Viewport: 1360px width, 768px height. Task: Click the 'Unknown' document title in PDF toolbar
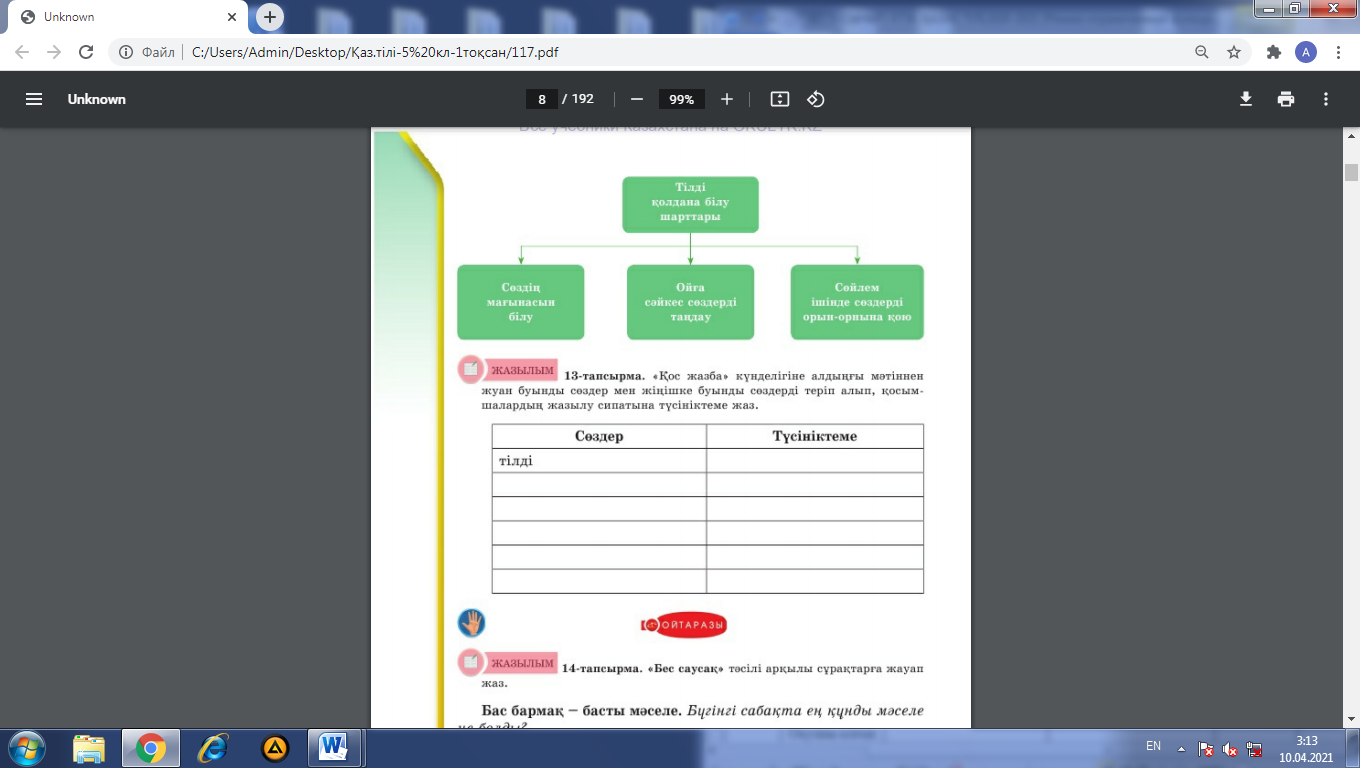(97, 99)
